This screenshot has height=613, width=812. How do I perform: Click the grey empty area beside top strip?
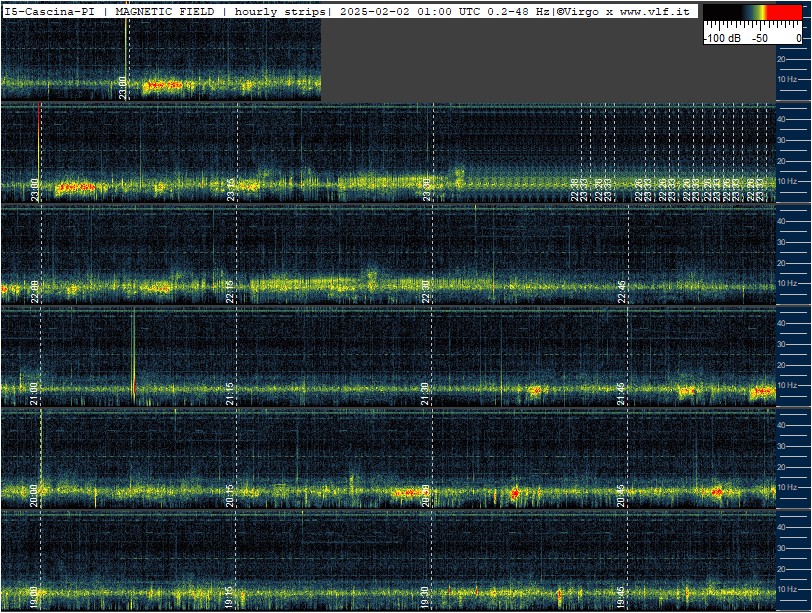pyautogui.click(x=548, y=60)
